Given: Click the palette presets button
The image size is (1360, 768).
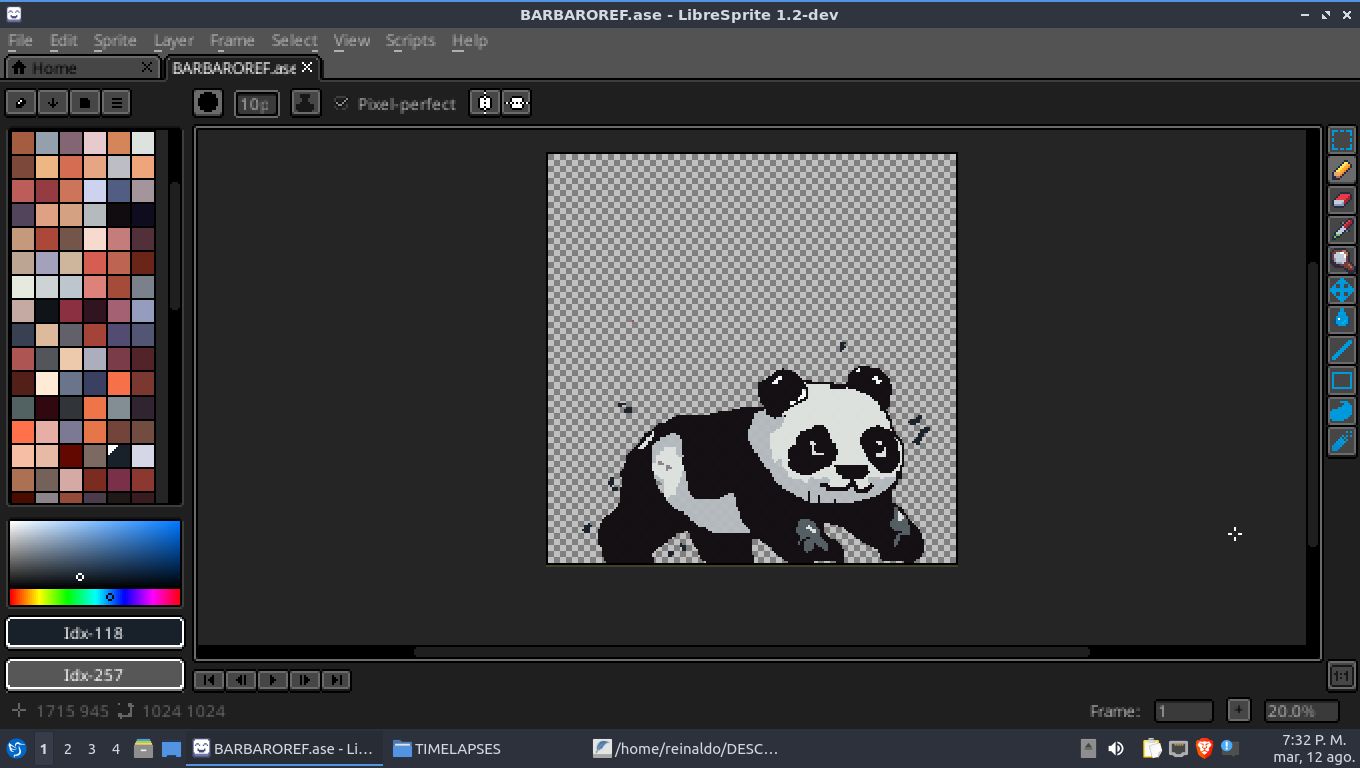Looking at the screenshot, I should [x=85, y=102].
